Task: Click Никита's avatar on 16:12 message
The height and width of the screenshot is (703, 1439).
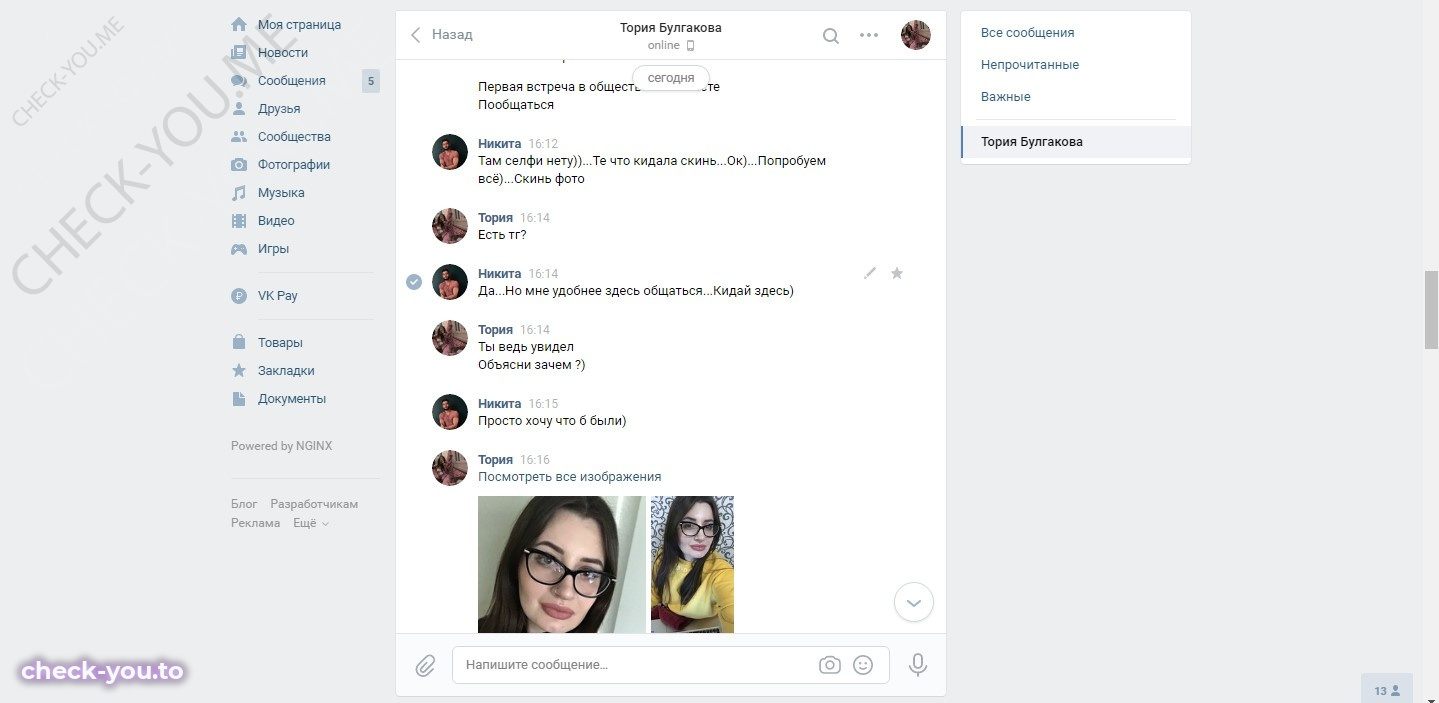Action: [450, 153]
